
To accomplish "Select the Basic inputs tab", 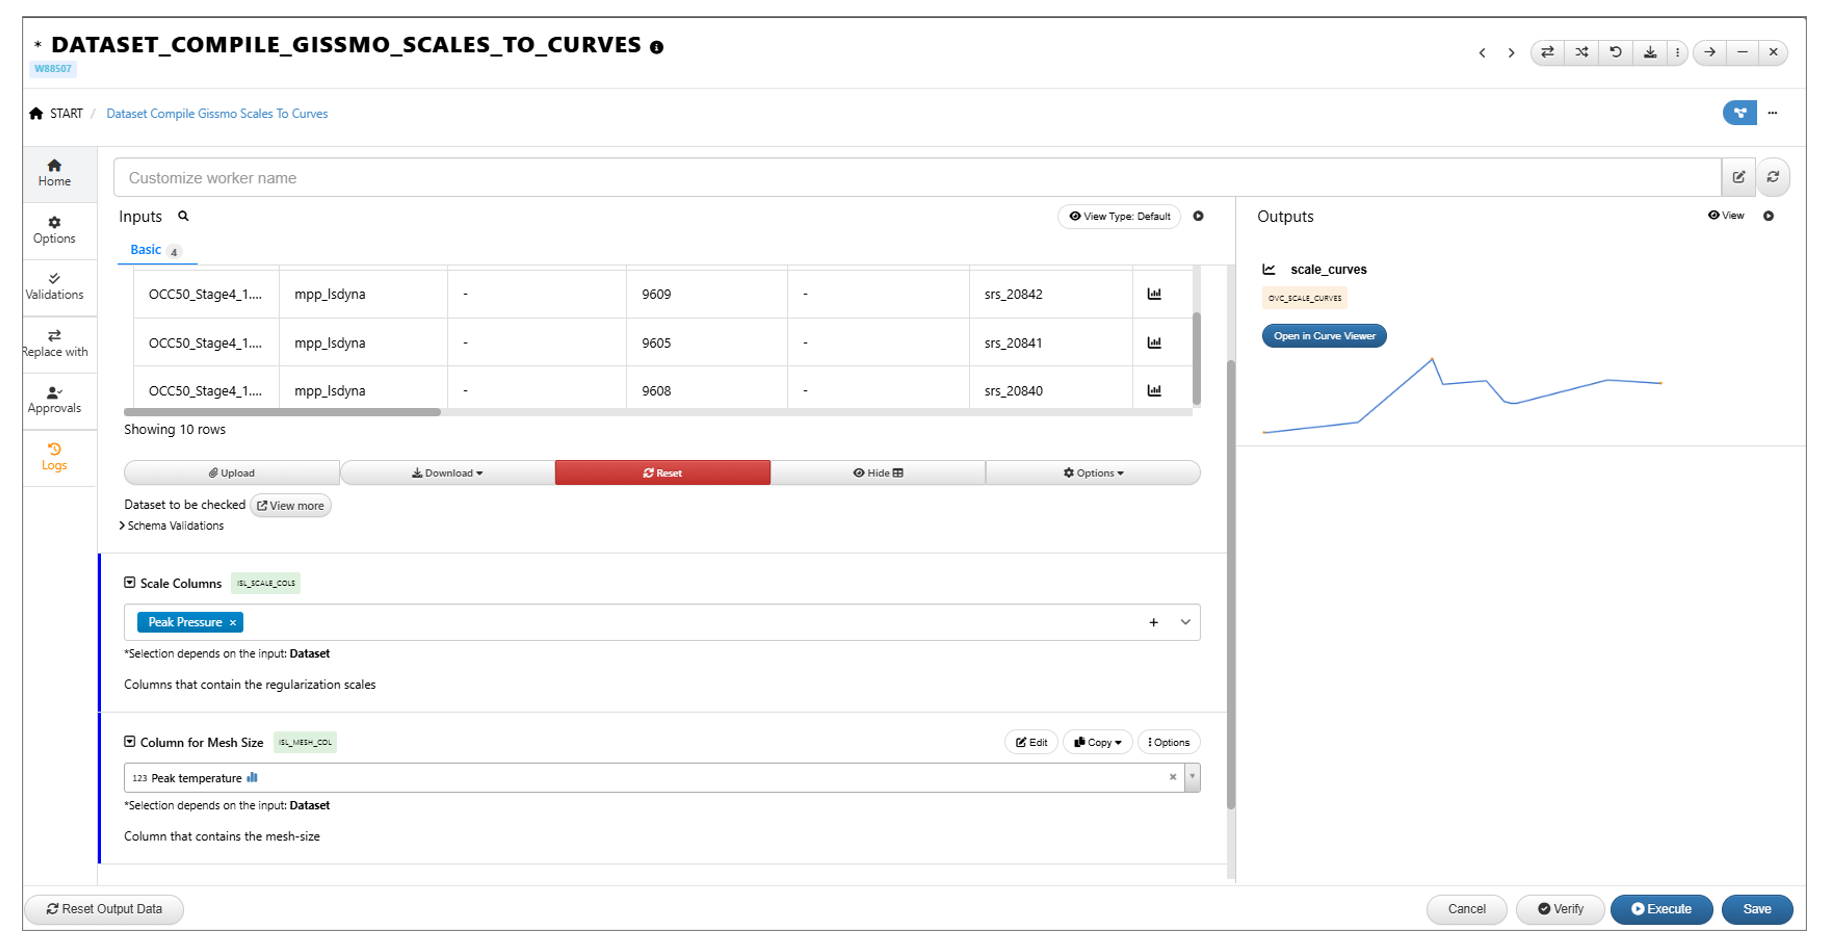I will click(x=146, y=250).
